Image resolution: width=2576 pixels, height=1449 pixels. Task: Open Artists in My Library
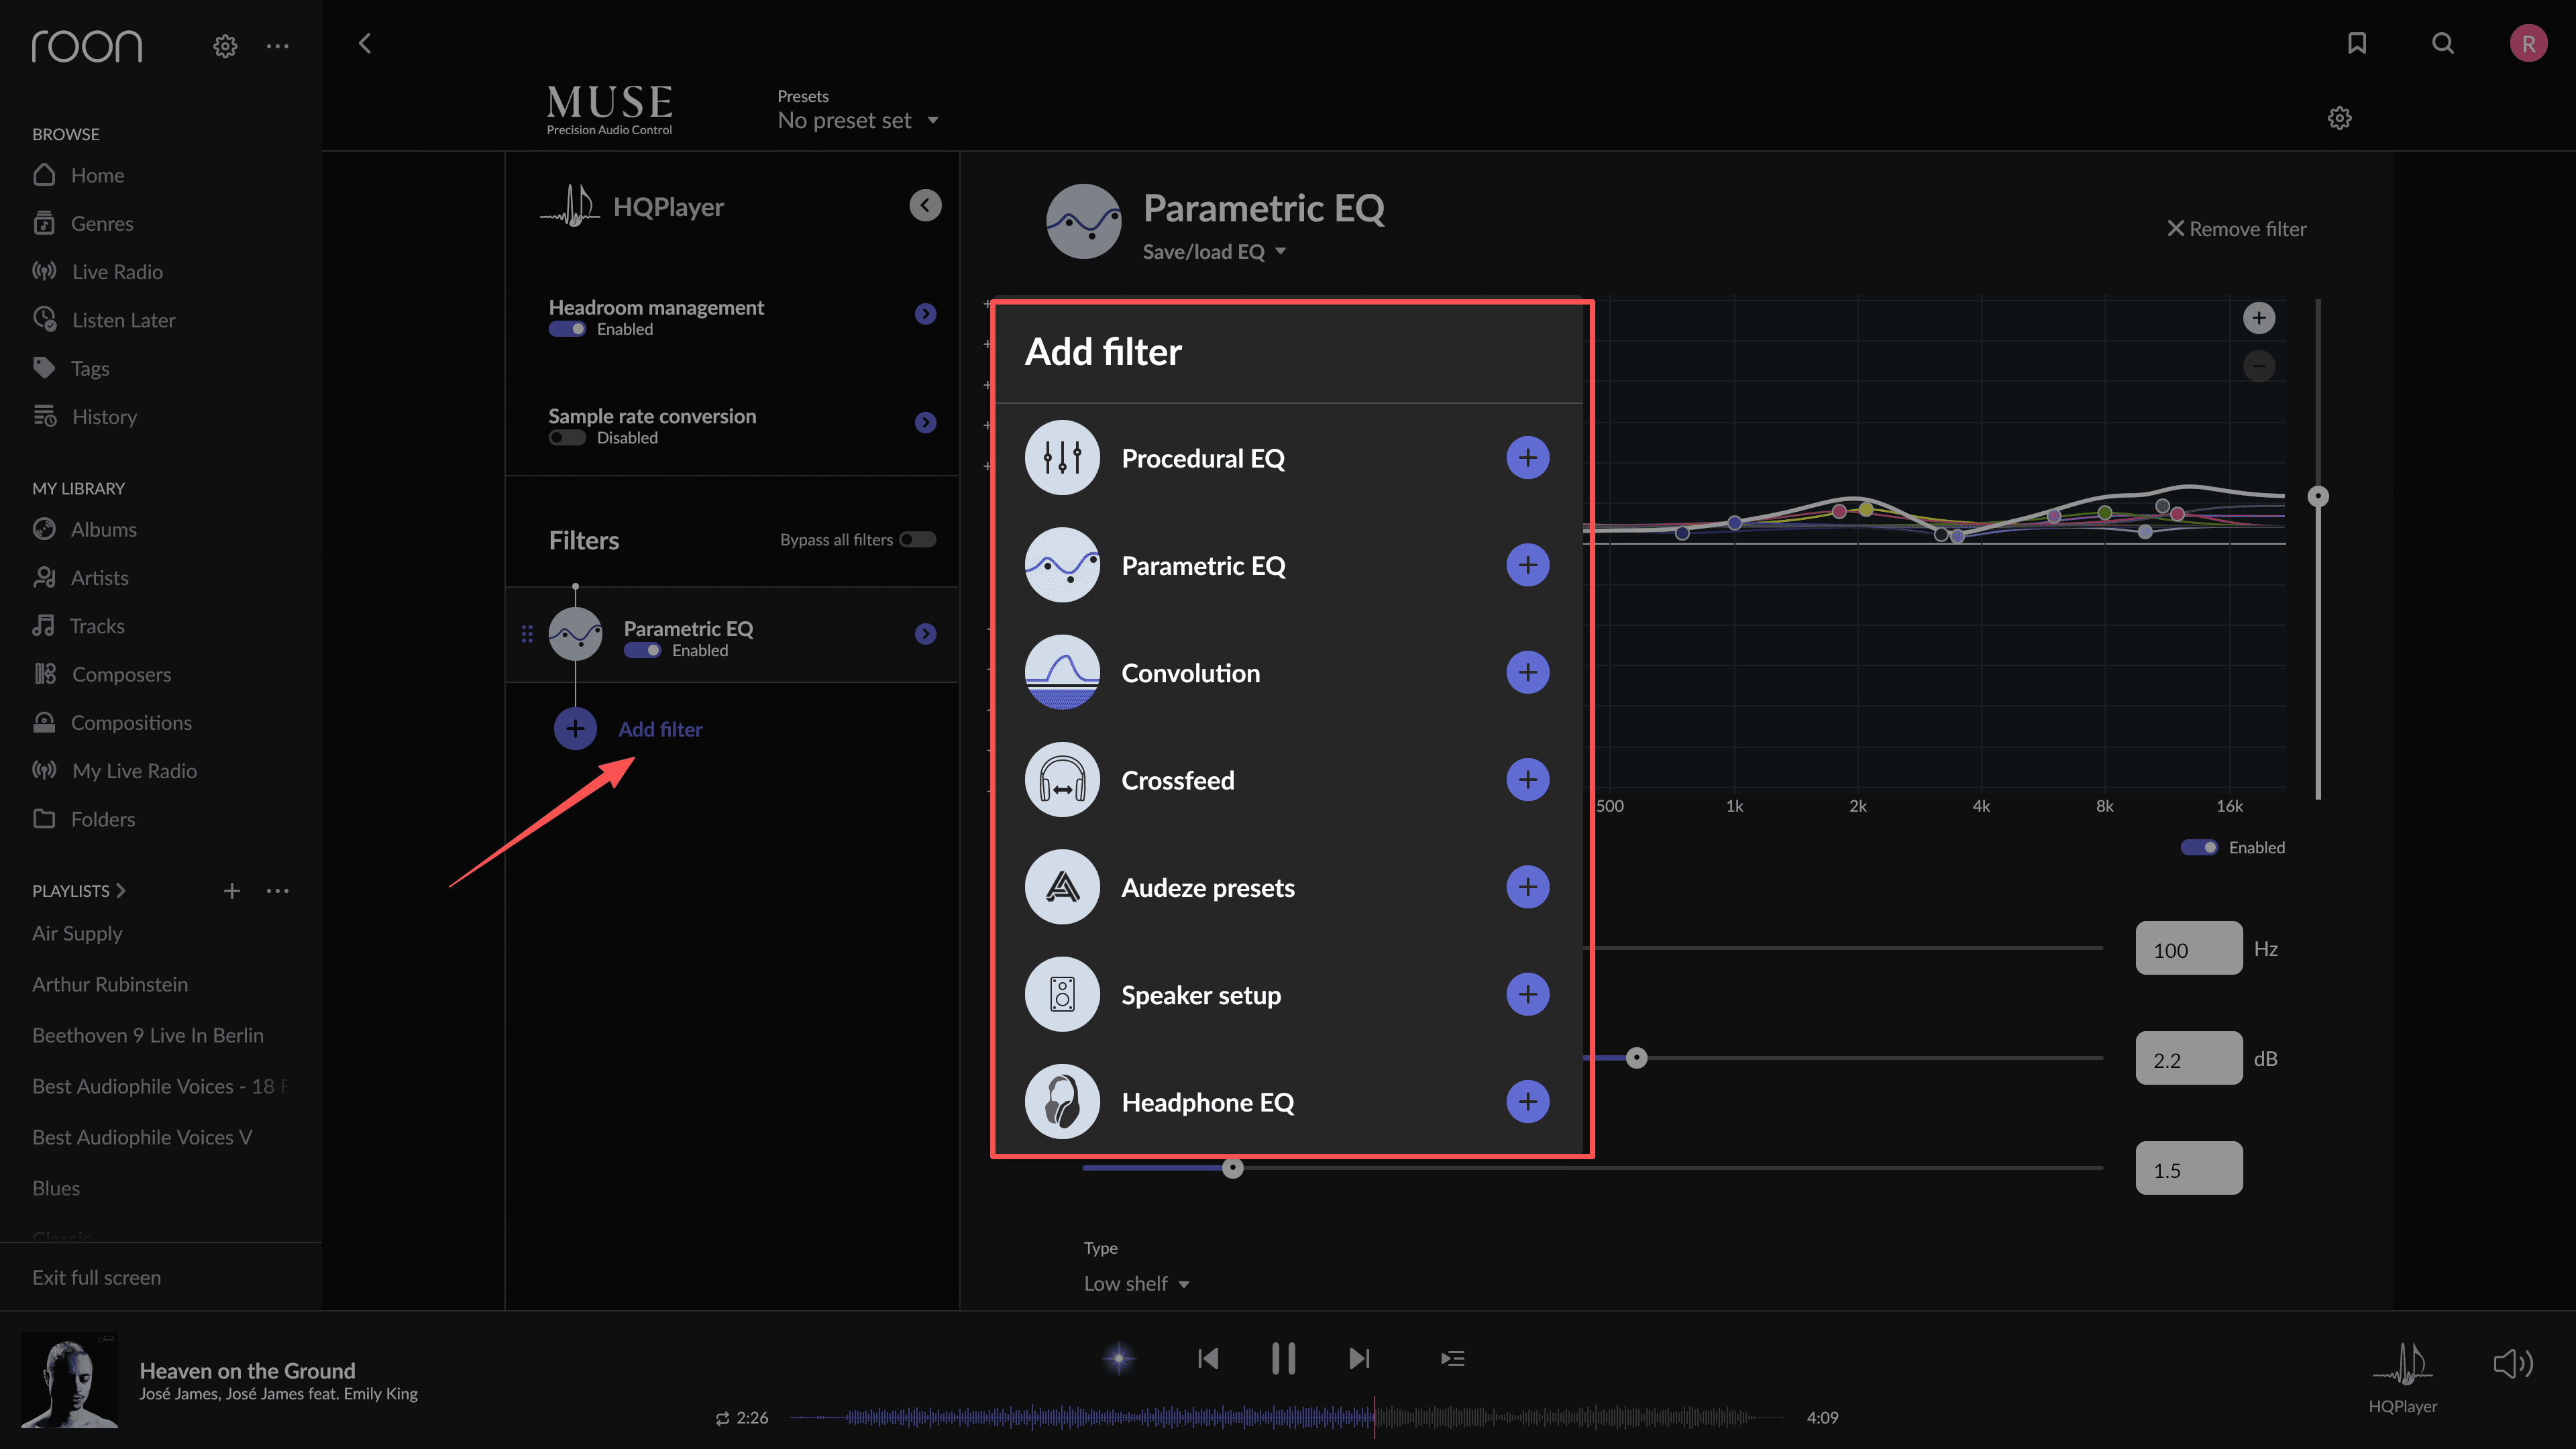click(99, 578)
